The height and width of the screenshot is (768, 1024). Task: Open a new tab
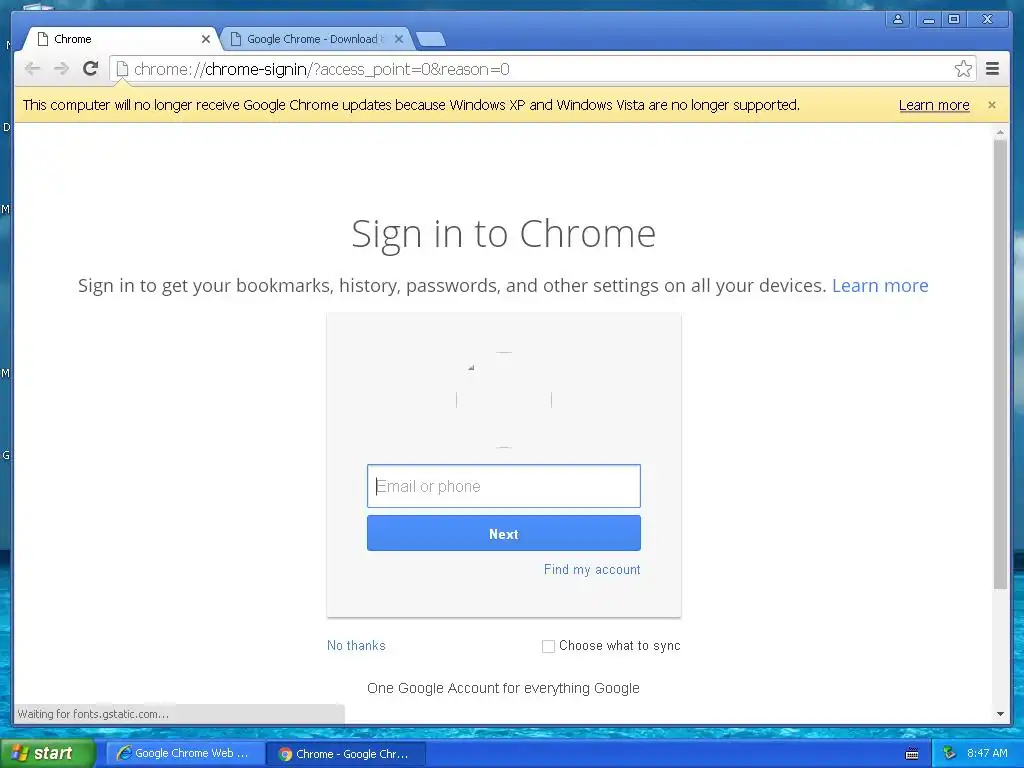point(431,39)
